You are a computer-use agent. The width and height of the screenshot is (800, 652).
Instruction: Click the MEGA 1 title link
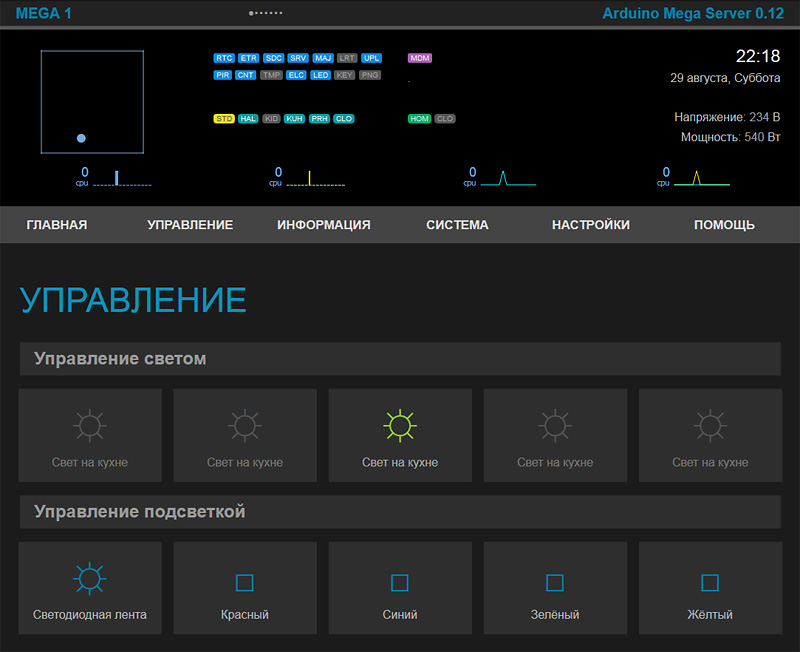[43, 13]
